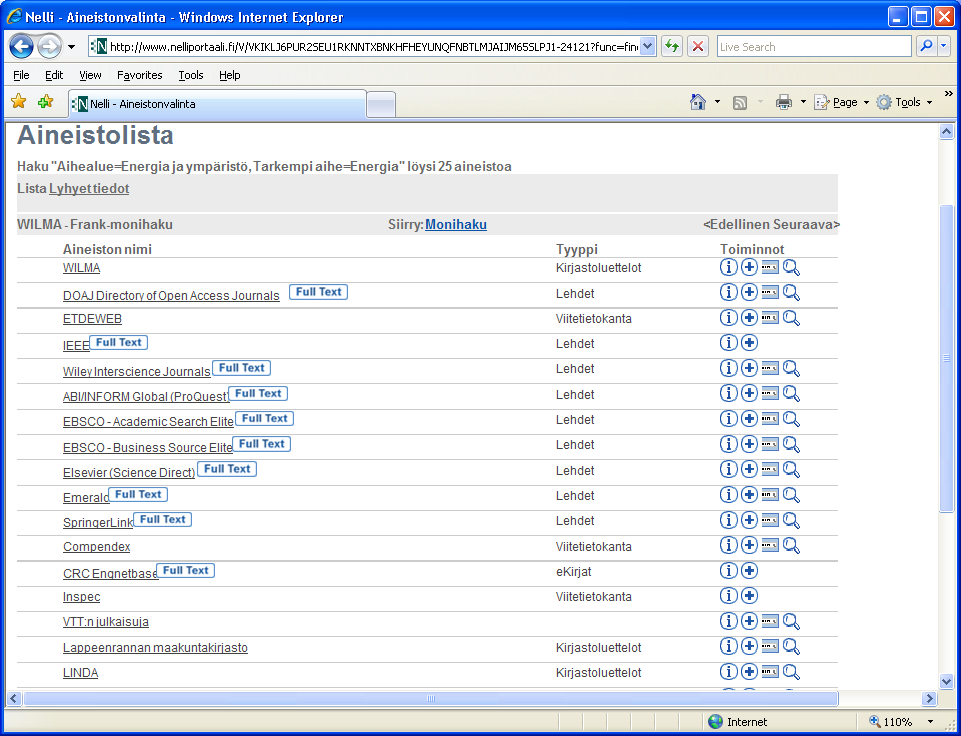Expand the Home button dropdown
The image size is (961, 736).
pyautogui.click(x=717, y=102)
